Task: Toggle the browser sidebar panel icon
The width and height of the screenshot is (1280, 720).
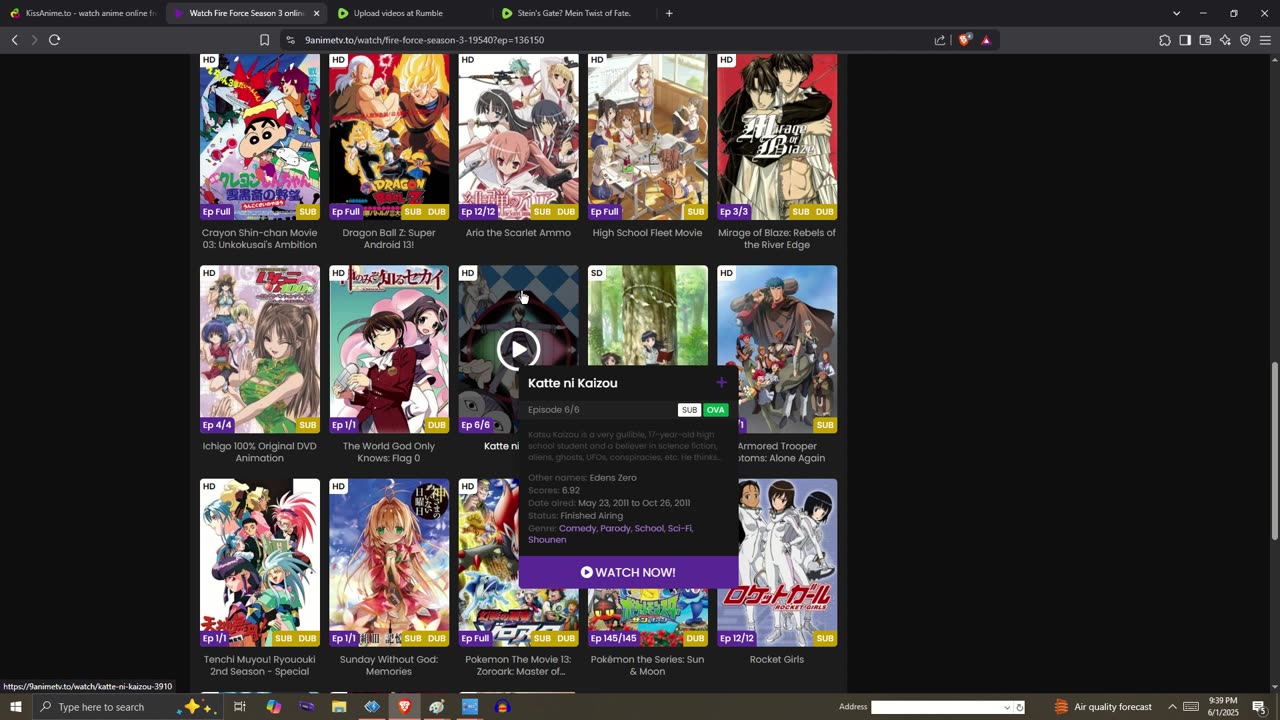Action: [x=1185, y=40]
